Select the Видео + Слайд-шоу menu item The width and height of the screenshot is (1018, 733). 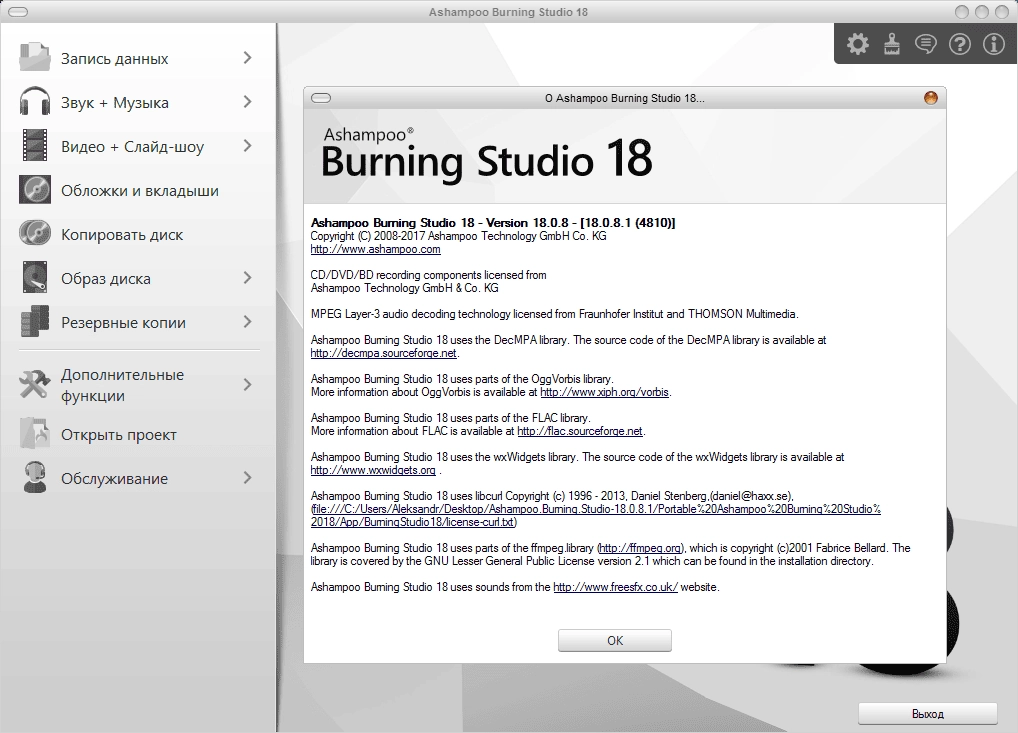click(138, 146)
